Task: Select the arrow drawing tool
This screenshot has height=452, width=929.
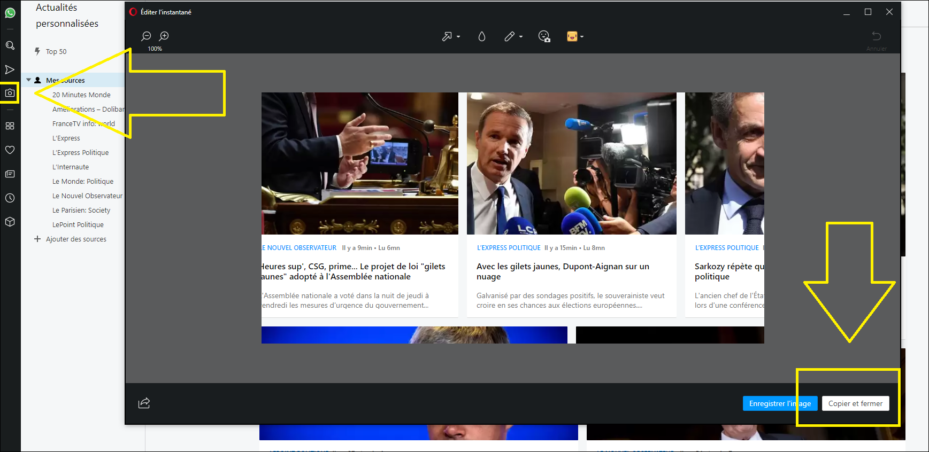Action: 447,37
